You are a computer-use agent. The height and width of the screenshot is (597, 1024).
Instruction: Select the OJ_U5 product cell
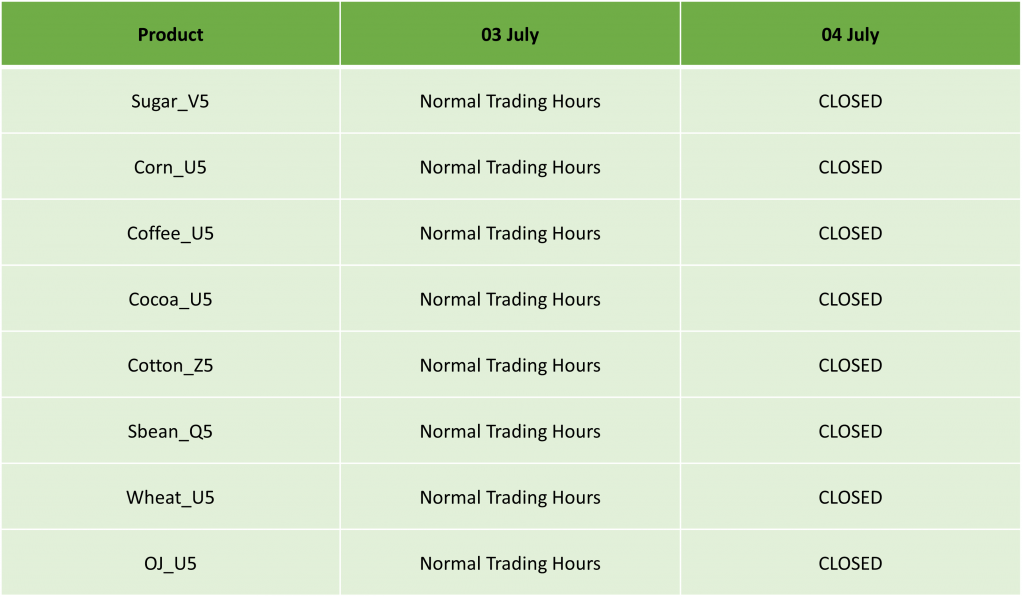coord(170,563)
